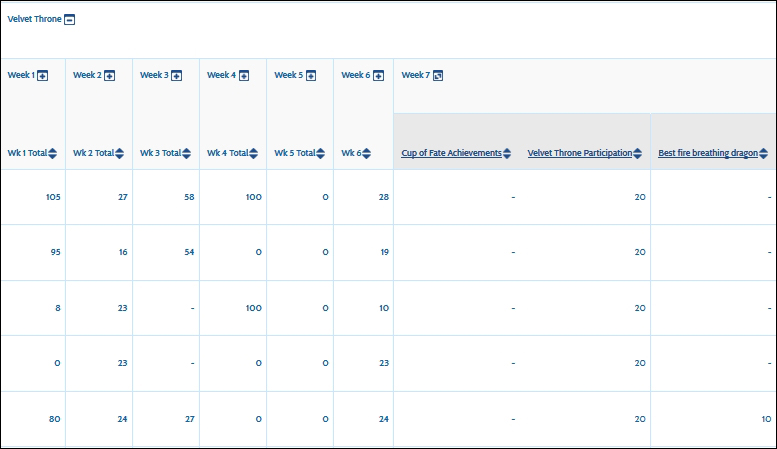Click the Week 5 header label

[288, 75]
